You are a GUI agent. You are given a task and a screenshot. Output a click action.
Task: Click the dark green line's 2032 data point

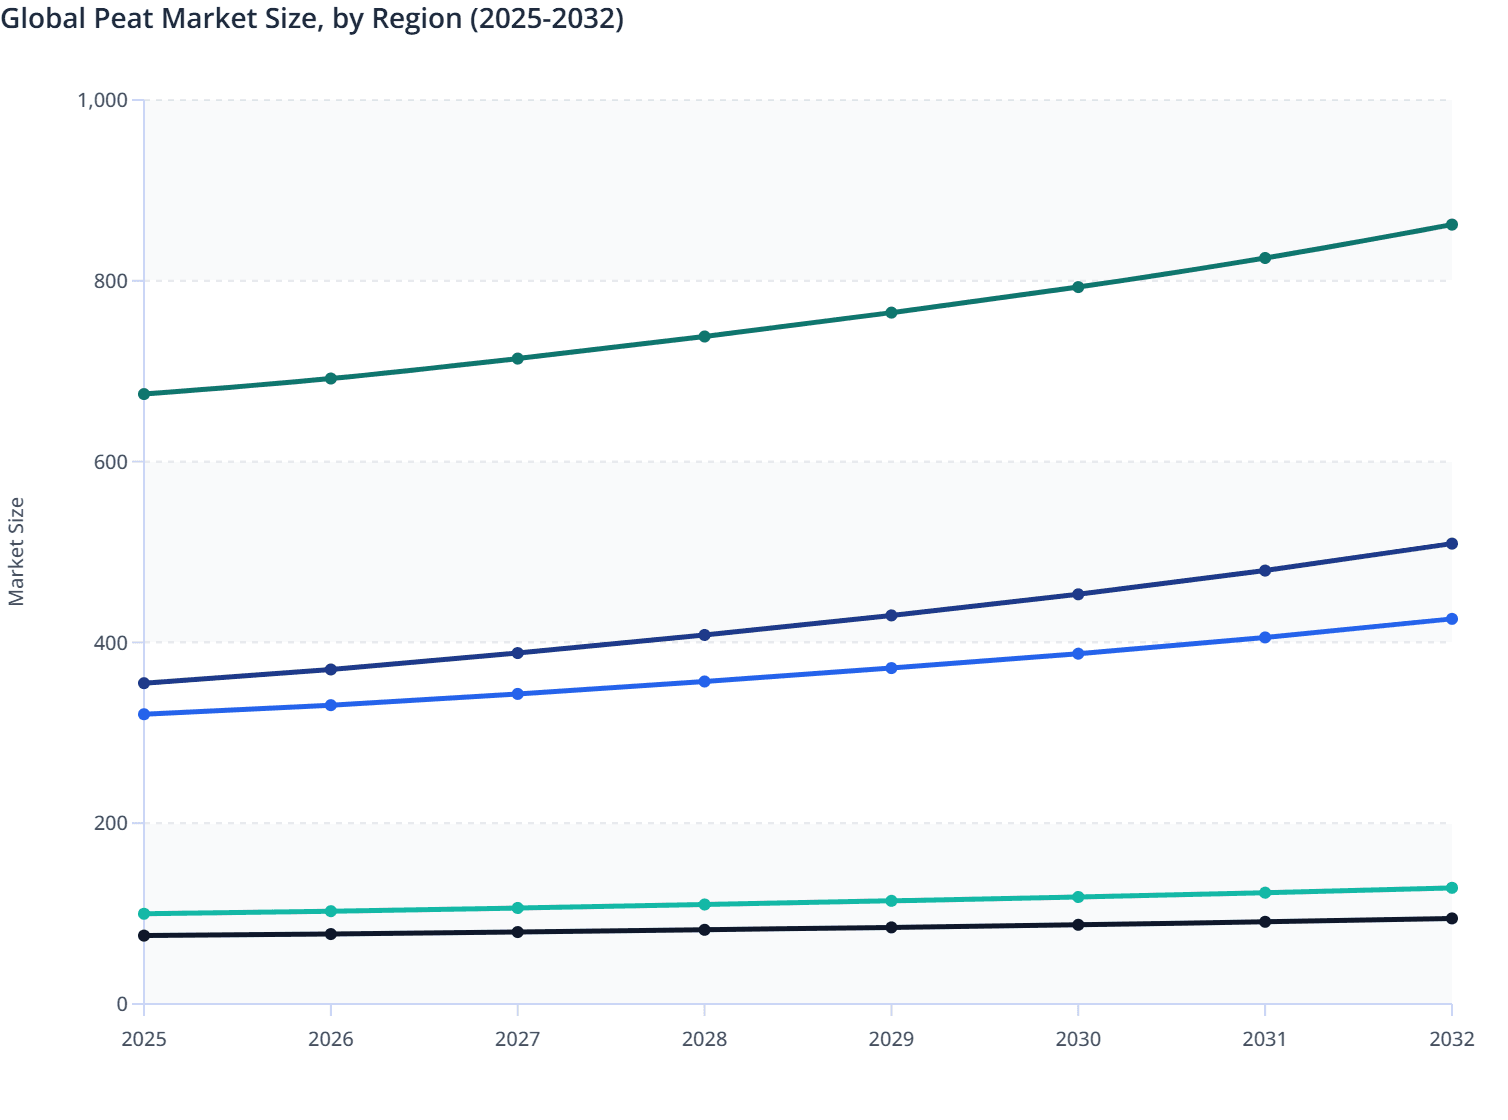point(1451,225)
